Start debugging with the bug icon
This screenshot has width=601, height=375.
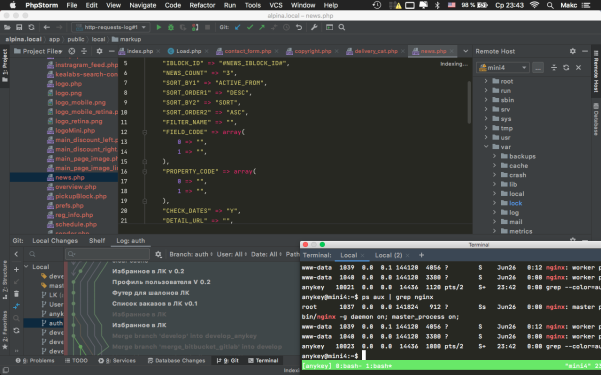point(171,27)
